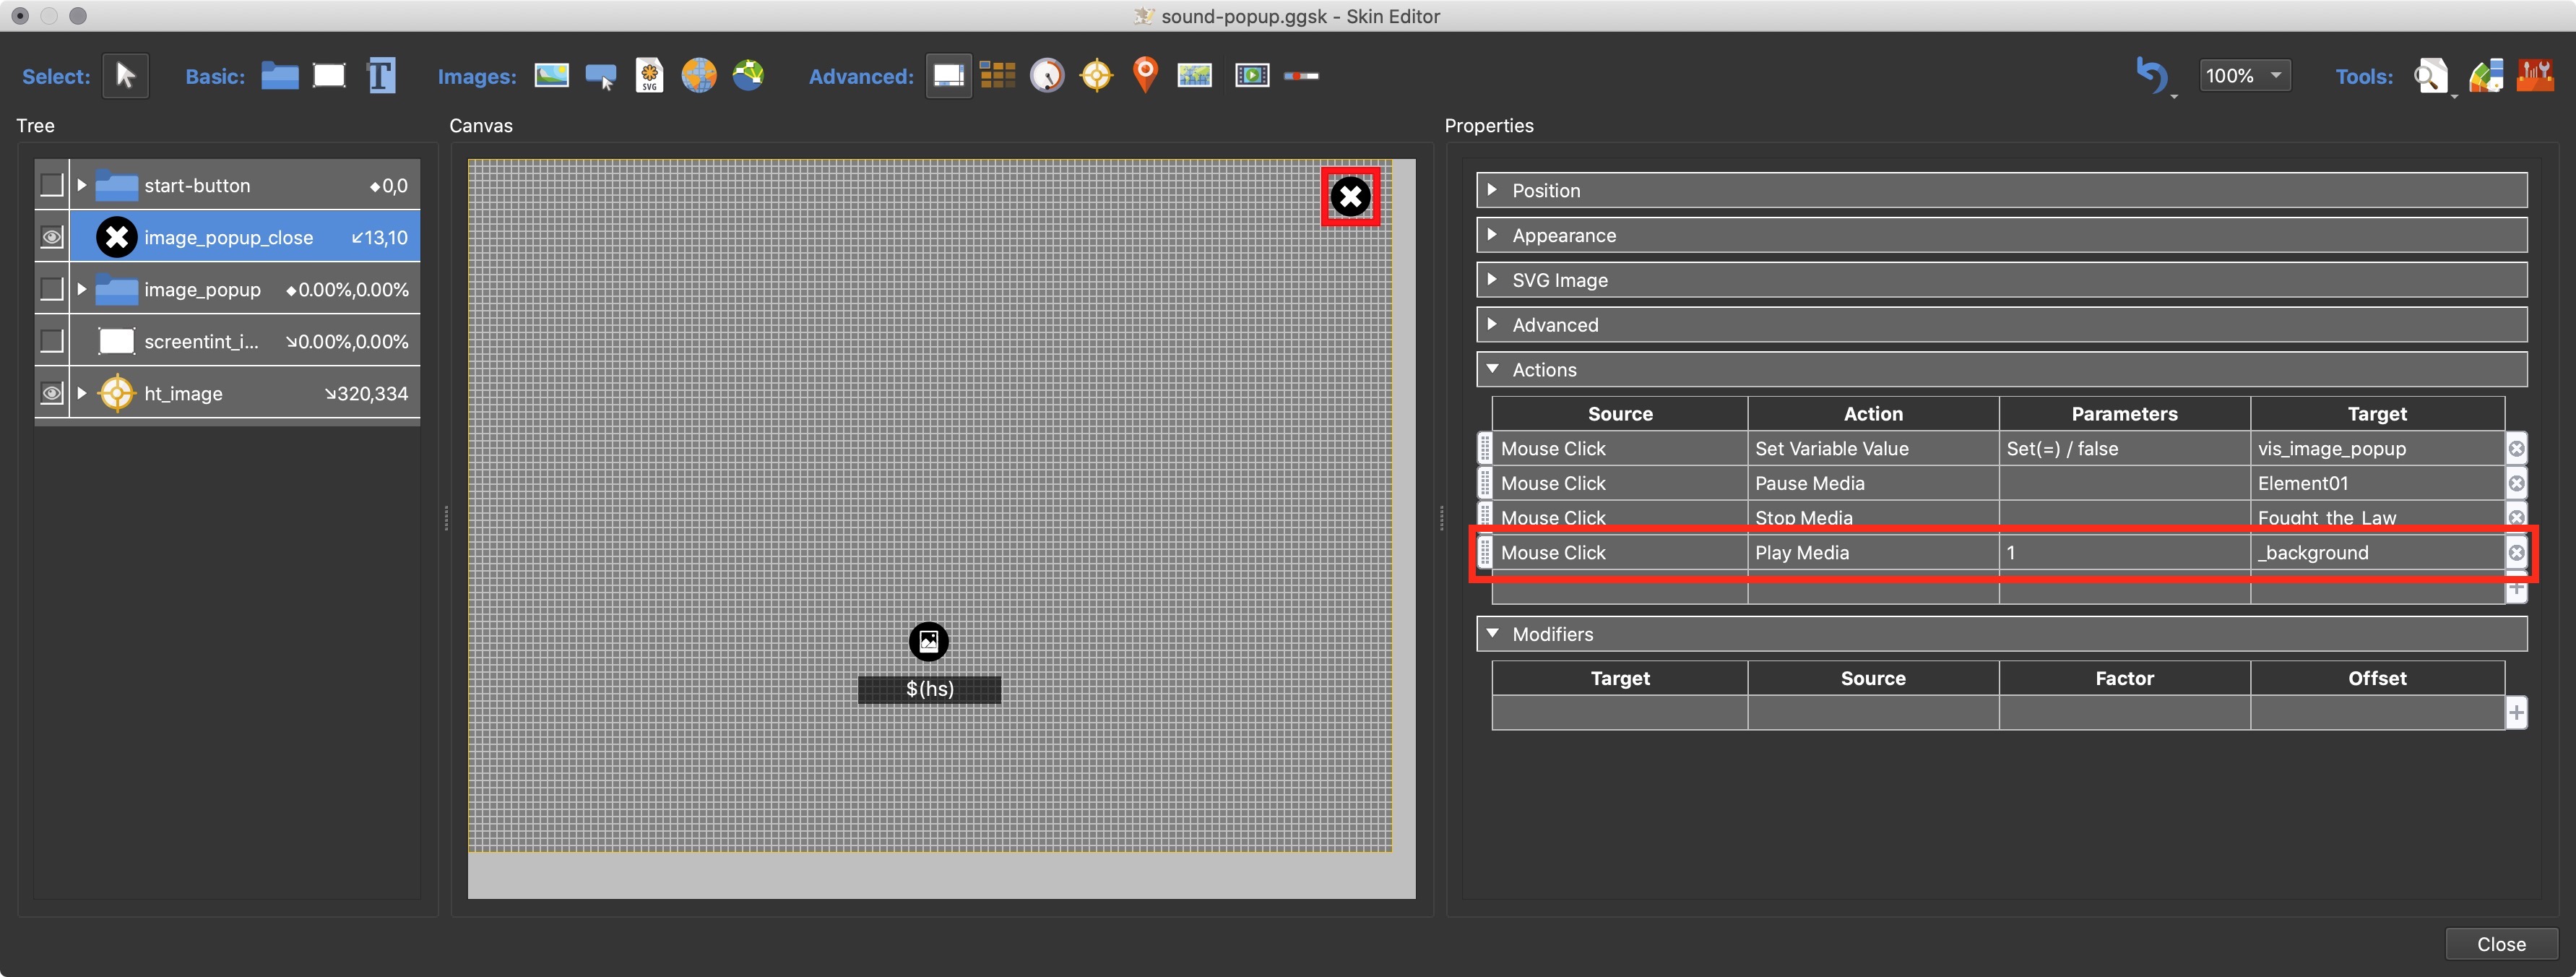Image resolution: width=2576 pixels, height=977 pixels.
Task: Expand the Advanced properties section
Action: [x=2001, y=325]
